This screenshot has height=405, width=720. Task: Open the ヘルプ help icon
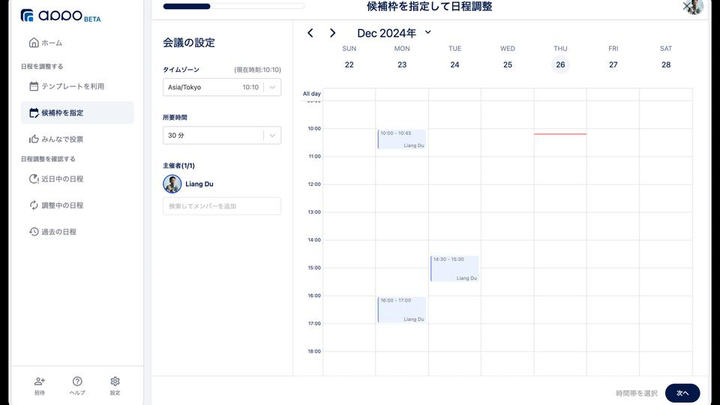tap(77, 384)
